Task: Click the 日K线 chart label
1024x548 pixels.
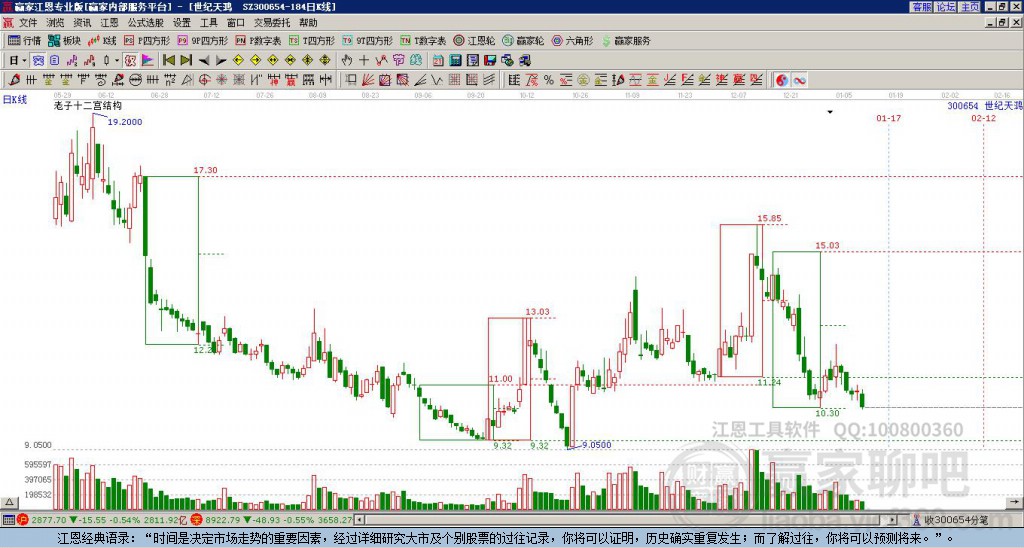Action: coord(15,100)
